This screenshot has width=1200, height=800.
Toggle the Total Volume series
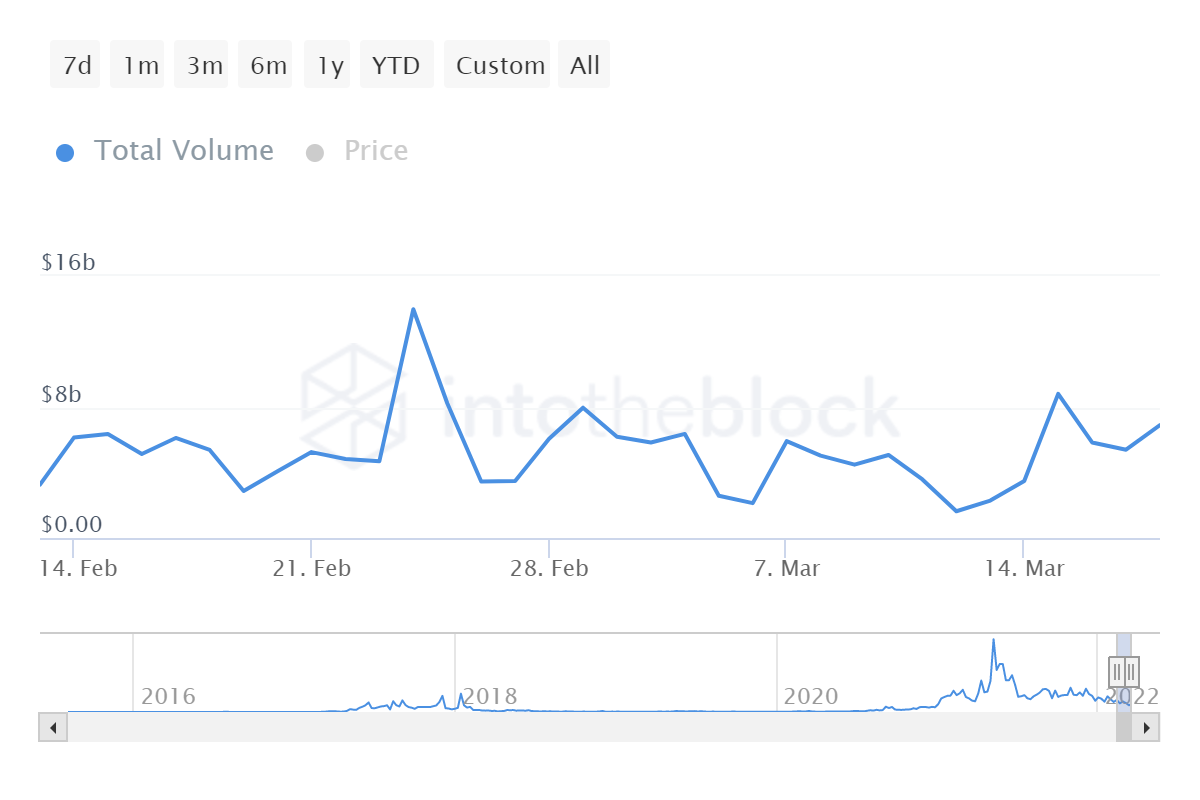165,151
